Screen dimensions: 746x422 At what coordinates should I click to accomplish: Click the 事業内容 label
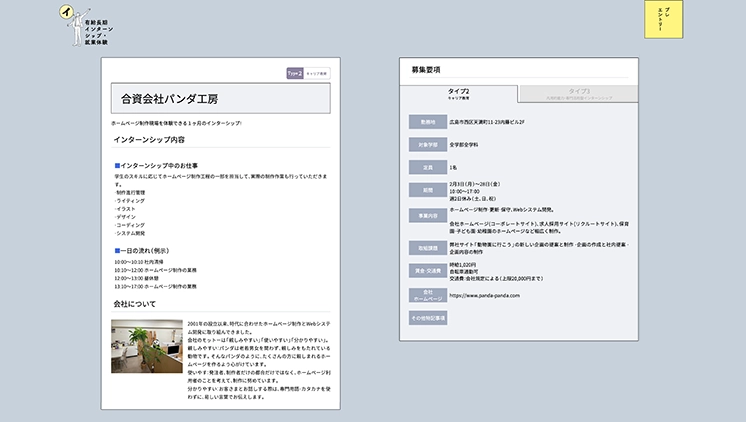point(427,215)
